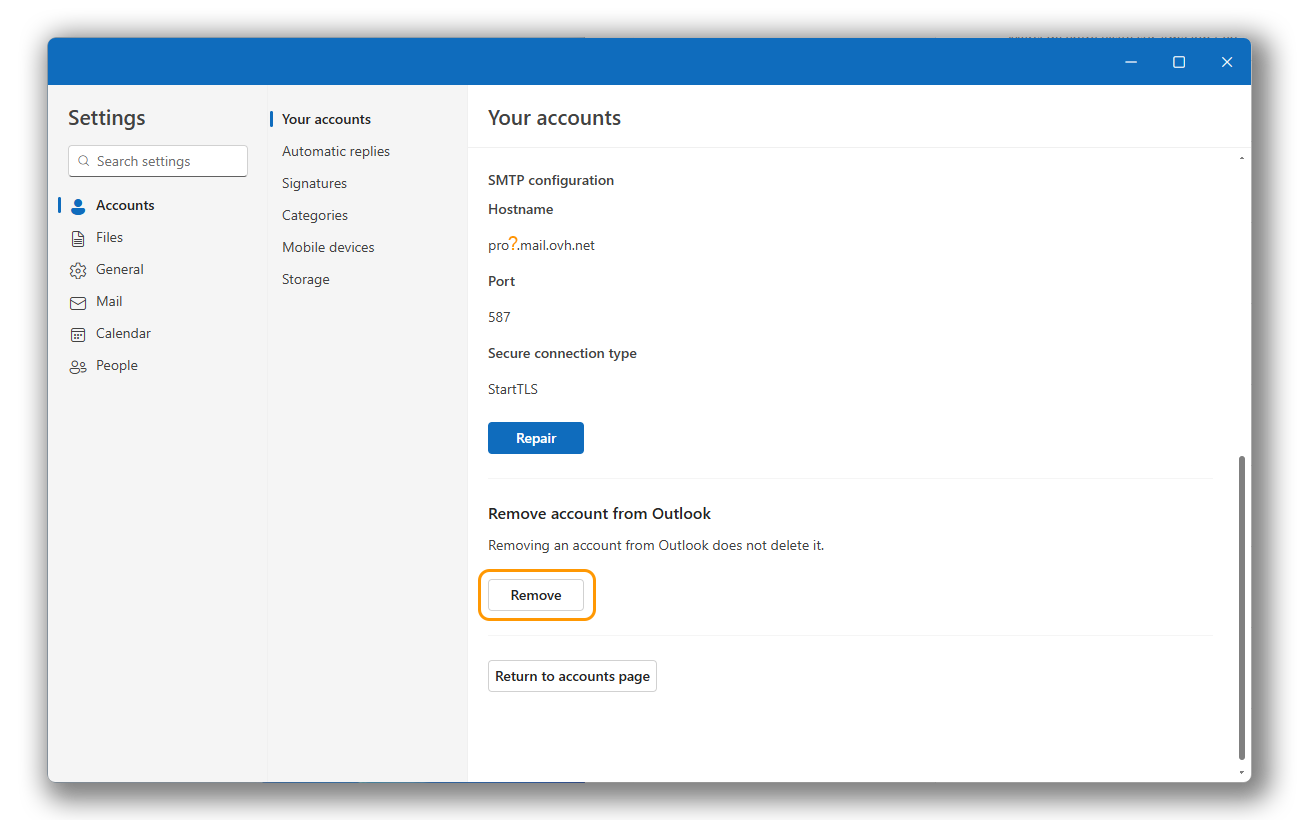
Task: Click the blue Repair button
Action: [x=536, y=438]
